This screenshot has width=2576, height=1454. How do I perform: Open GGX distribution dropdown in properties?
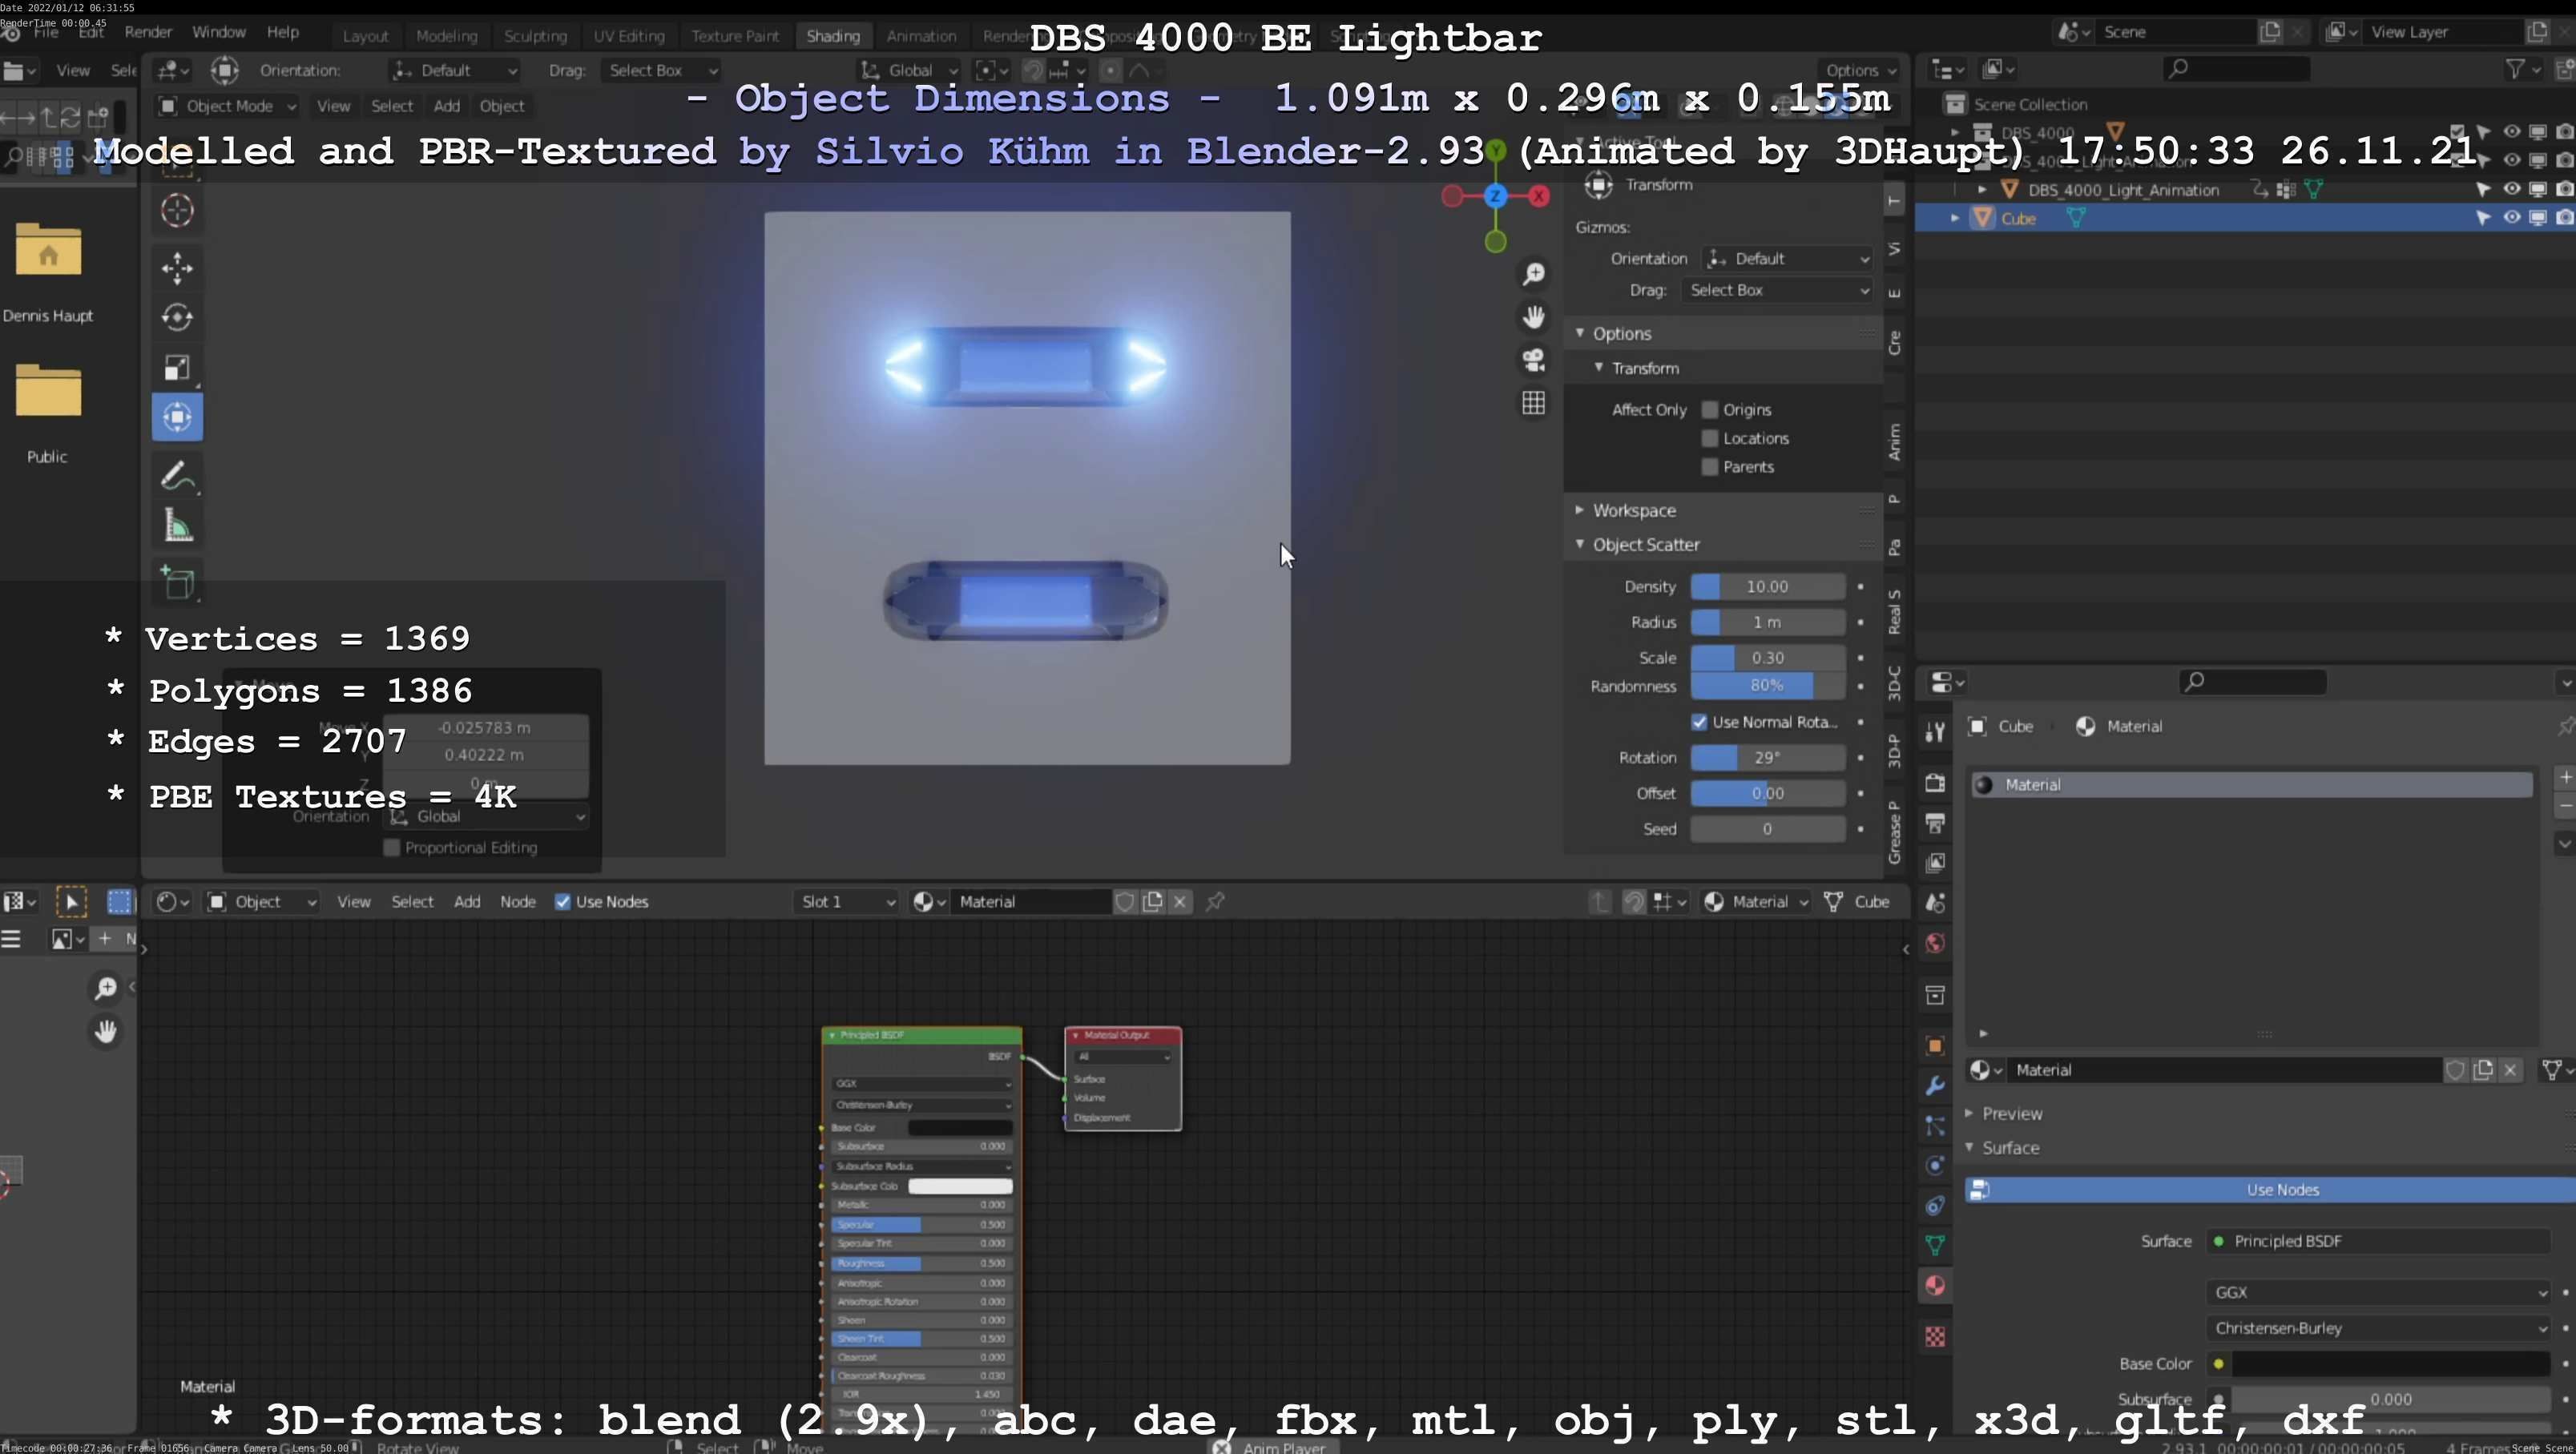2378,1293
